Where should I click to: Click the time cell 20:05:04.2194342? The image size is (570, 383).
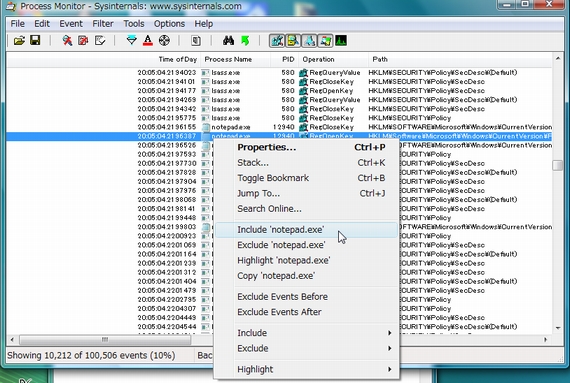pos(166,109)
